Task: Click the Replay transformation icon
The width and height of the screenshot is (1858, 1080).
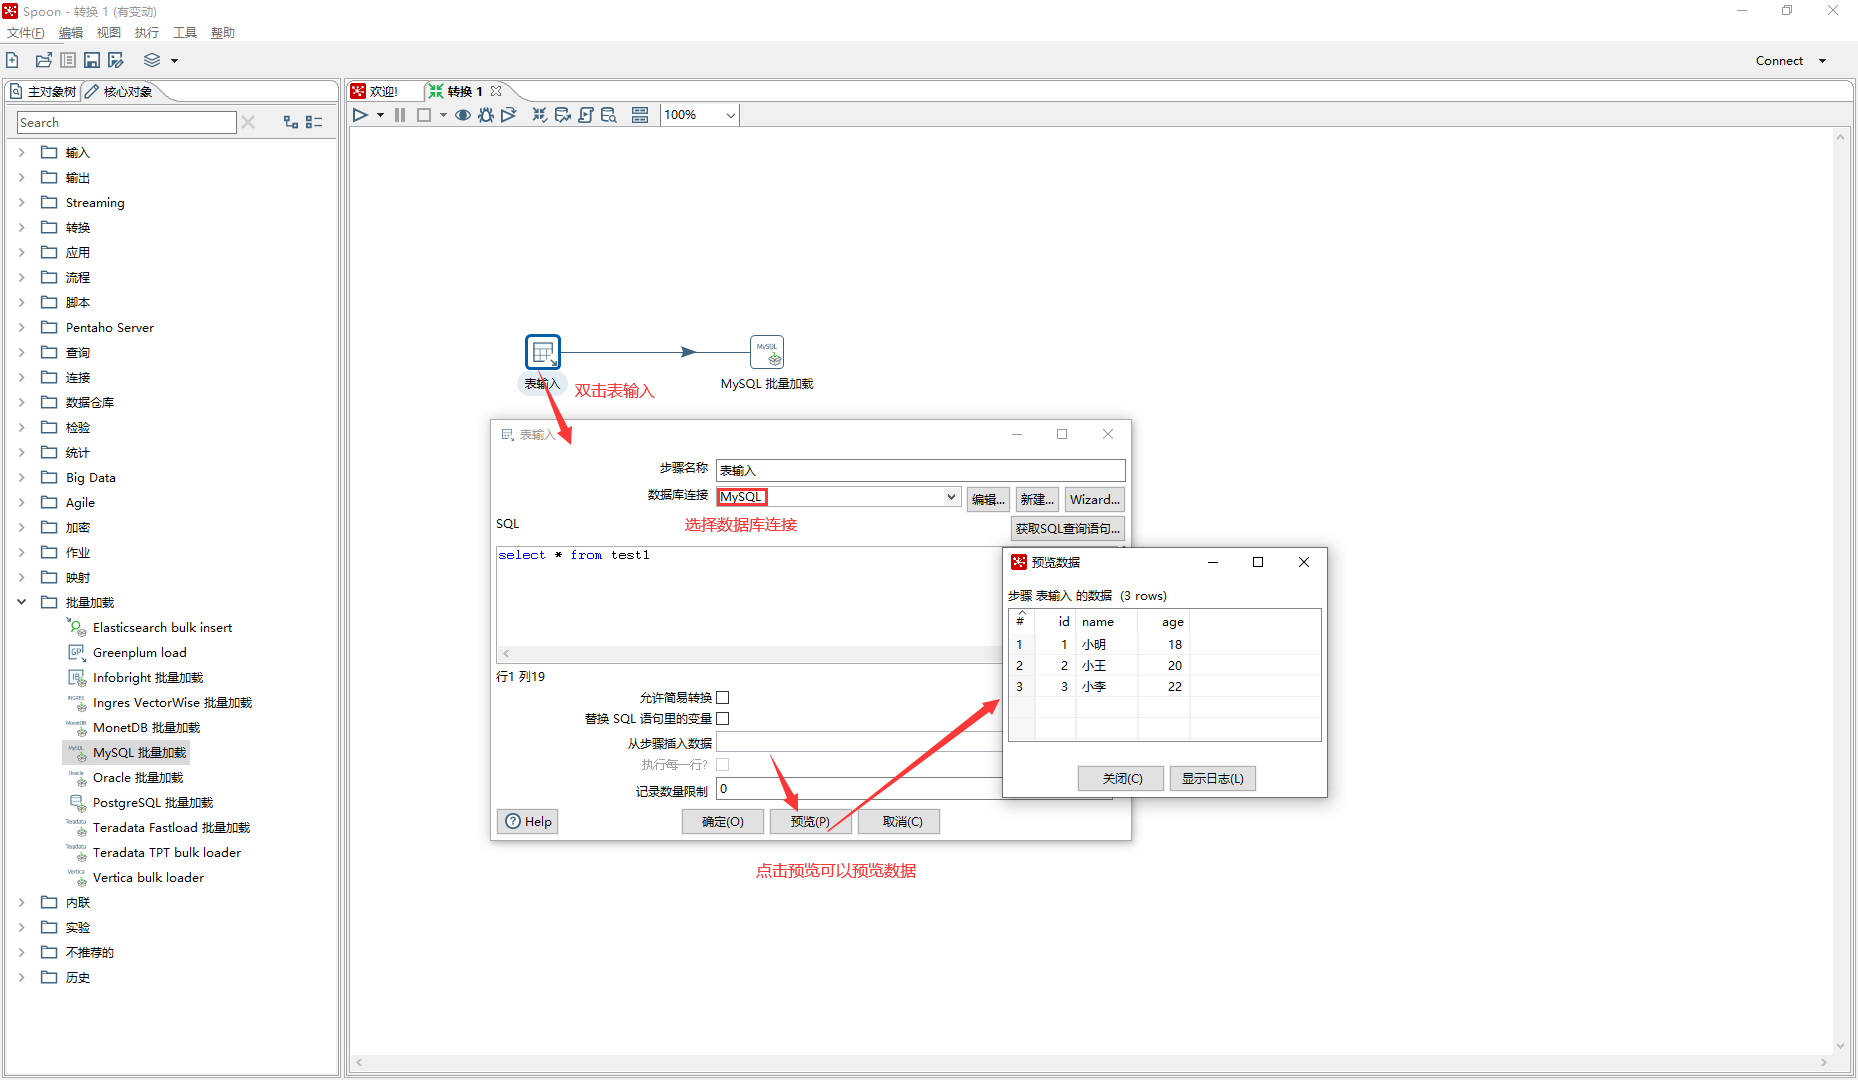Action: tap(509, 115)
